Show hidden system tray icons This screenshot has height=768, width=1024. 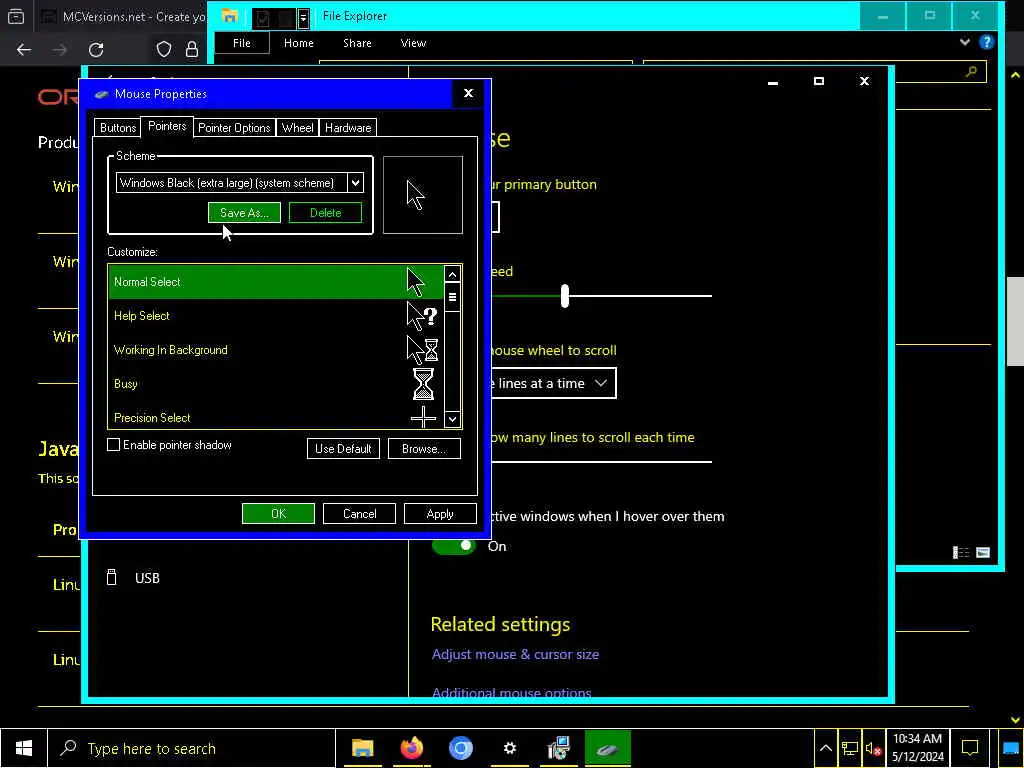tap(825, 748)
